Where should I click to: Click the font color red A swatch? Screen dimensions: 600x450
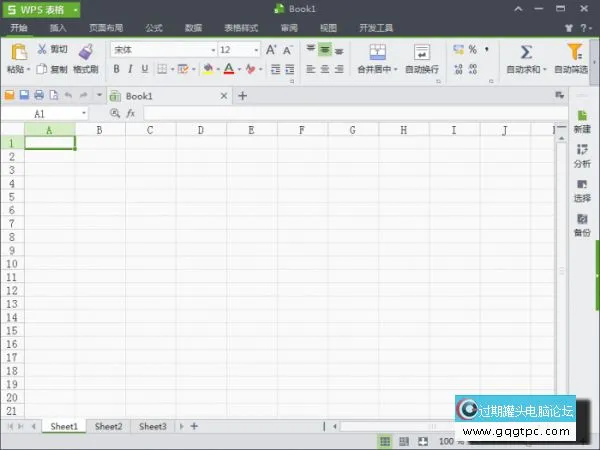[228, 69]
